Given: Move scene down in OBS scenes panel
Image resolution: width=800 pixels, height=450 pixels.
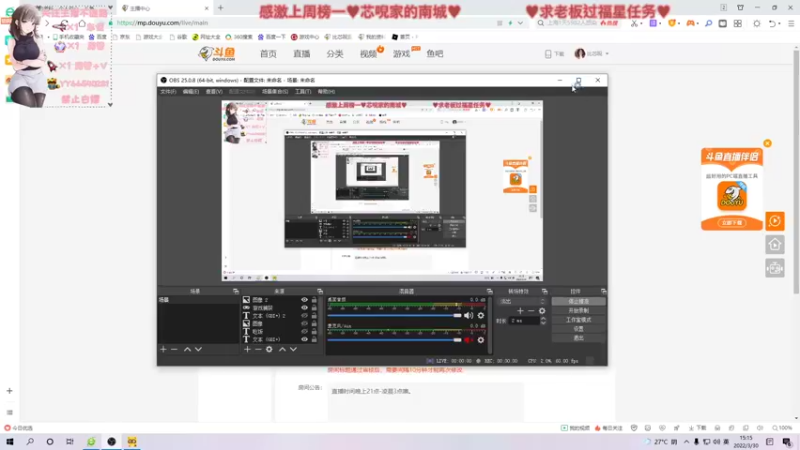Looking at the screenshot, I should point(198,349).
